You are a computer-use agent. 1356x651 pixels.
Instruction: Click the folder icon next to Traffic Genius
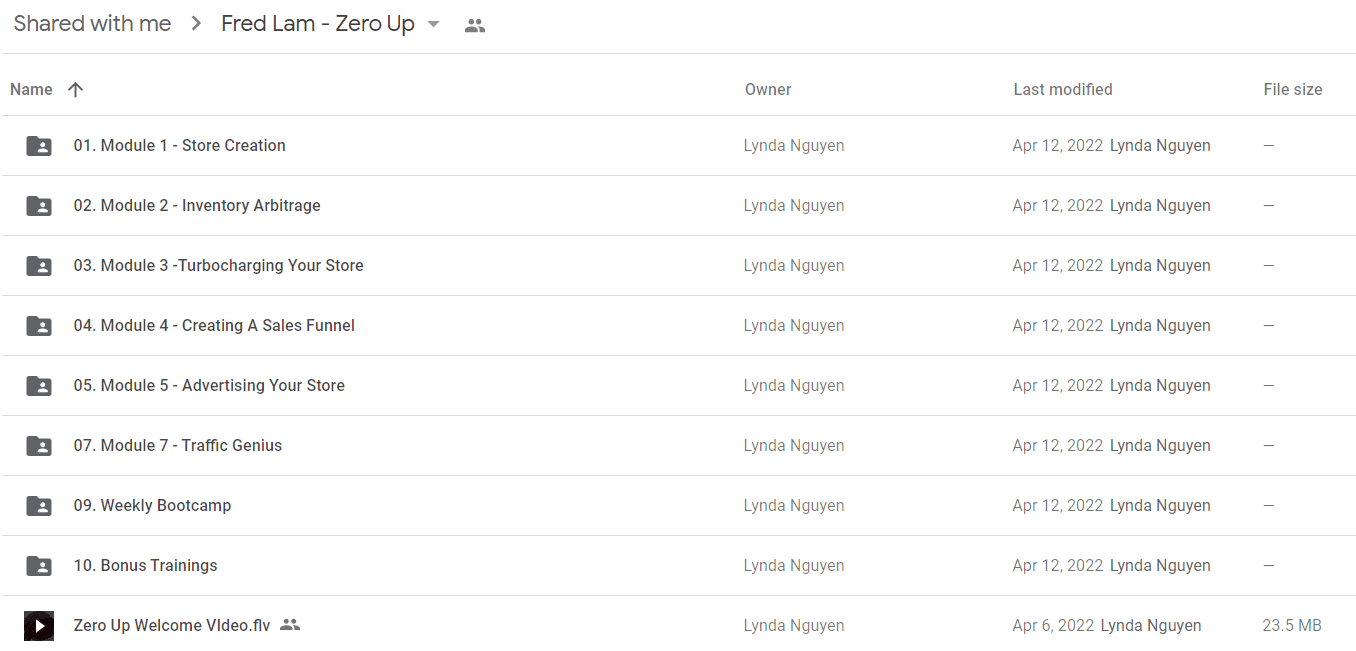[38, 446]
